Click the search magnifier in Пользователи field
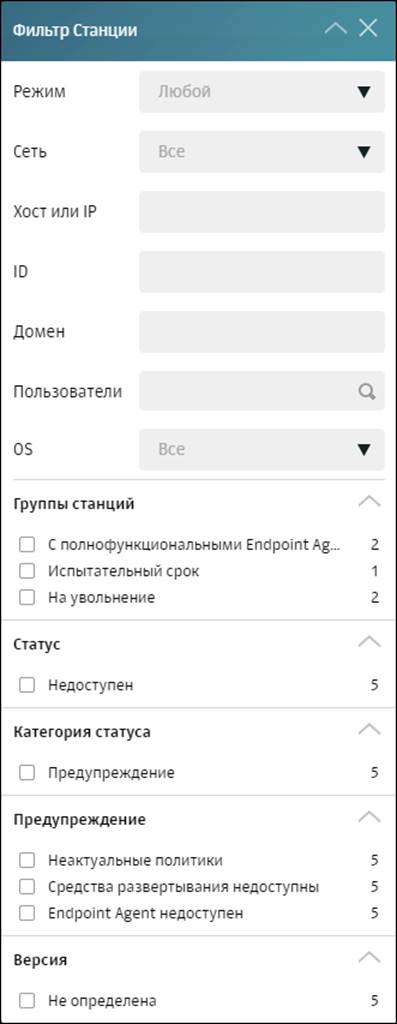This screenshot has width=397, height=1024. click(367, 391)
